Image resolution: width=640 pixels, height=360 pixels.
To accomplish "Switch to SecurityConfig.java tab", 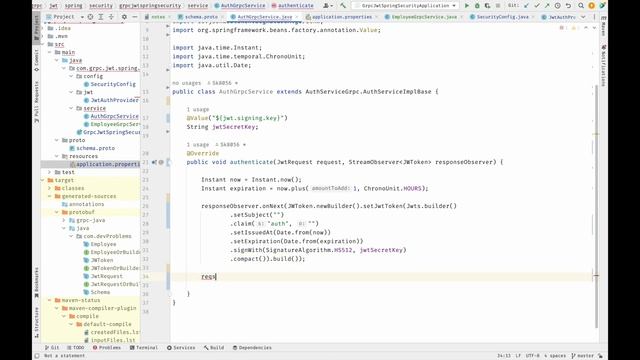I will (x=502, y=17).
